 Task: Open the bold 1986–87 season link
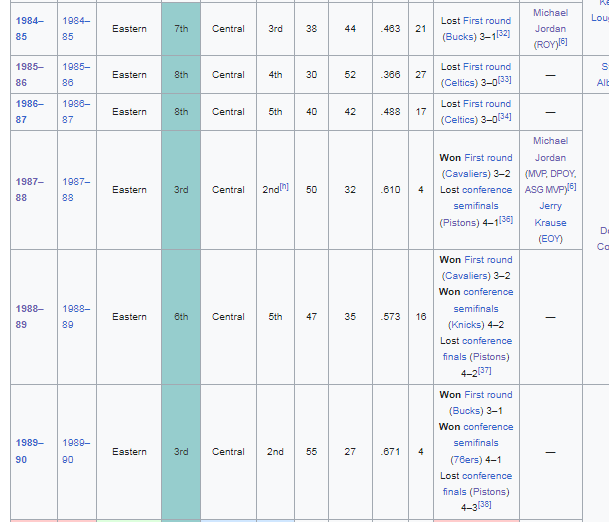(30, 112)
